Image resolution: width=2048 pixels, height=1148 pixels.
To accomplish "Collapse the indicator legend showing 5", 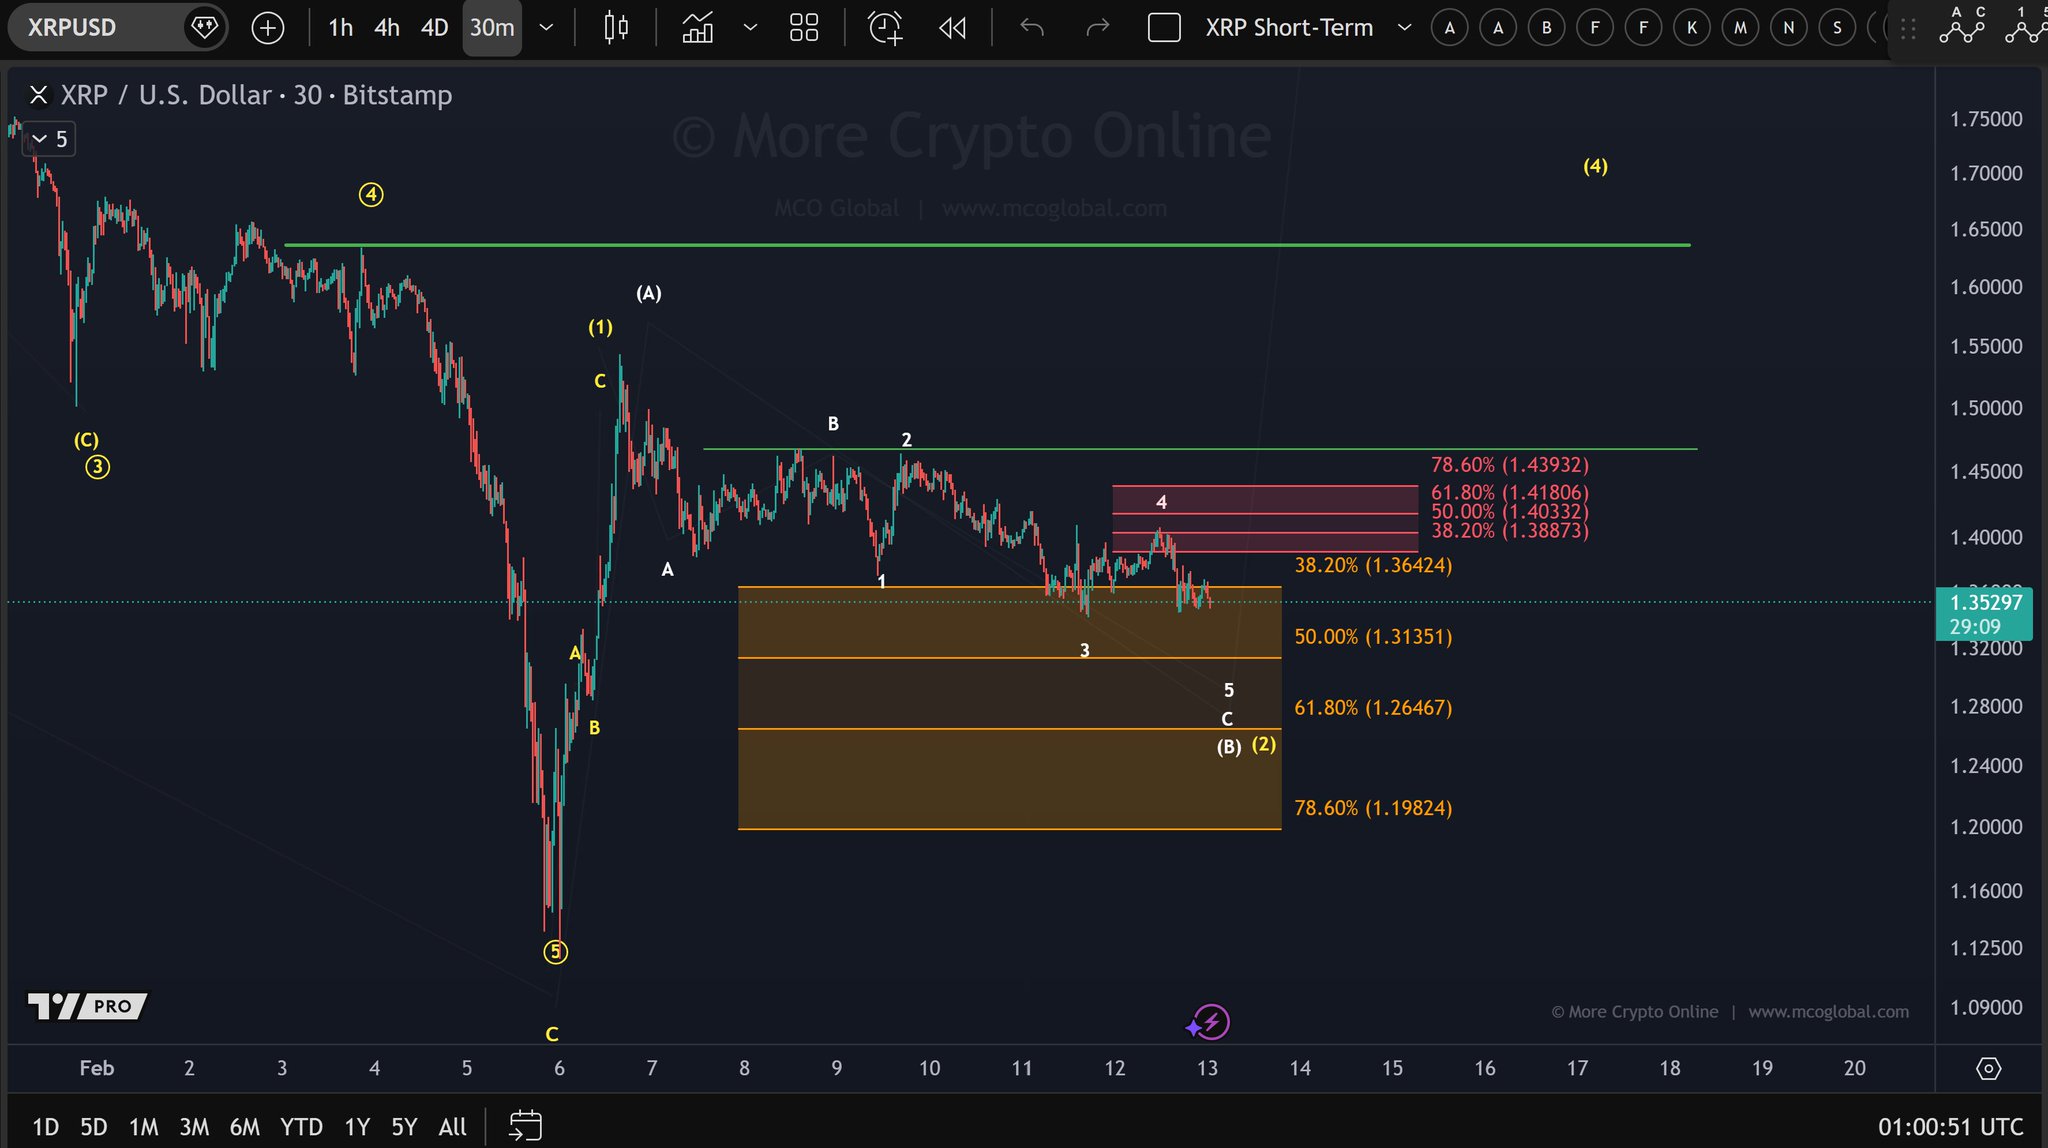I will [40, 139].
